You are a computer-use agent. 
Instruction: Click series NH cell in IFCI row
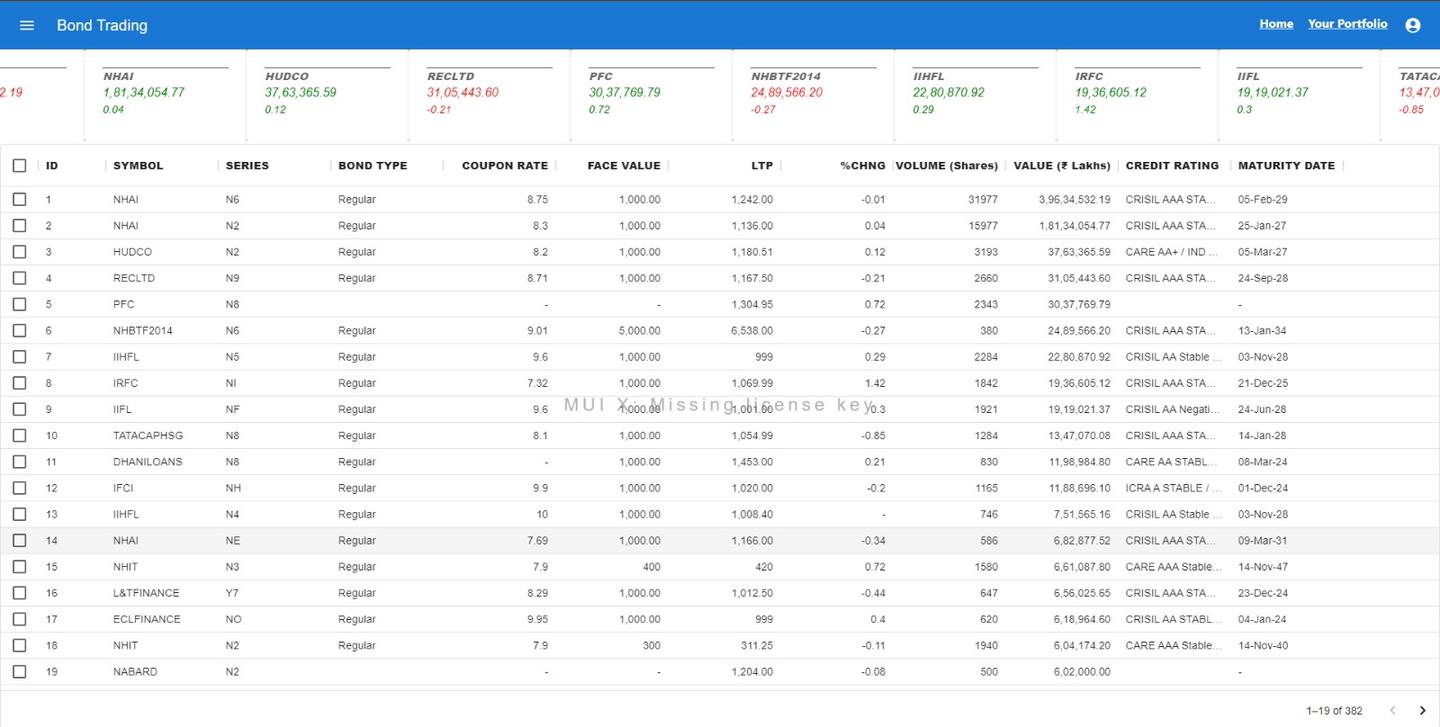(233, 488)
